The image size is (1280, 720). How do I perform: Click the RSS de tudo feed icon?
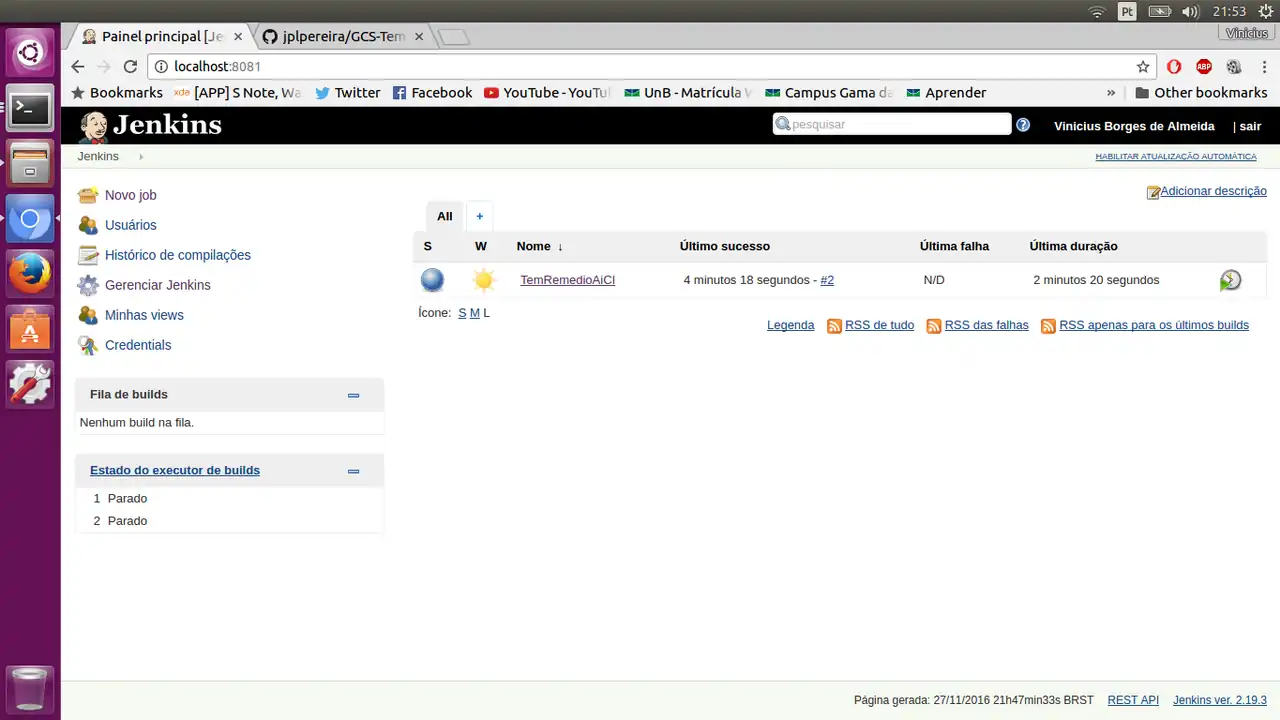[x=834, y=326]
